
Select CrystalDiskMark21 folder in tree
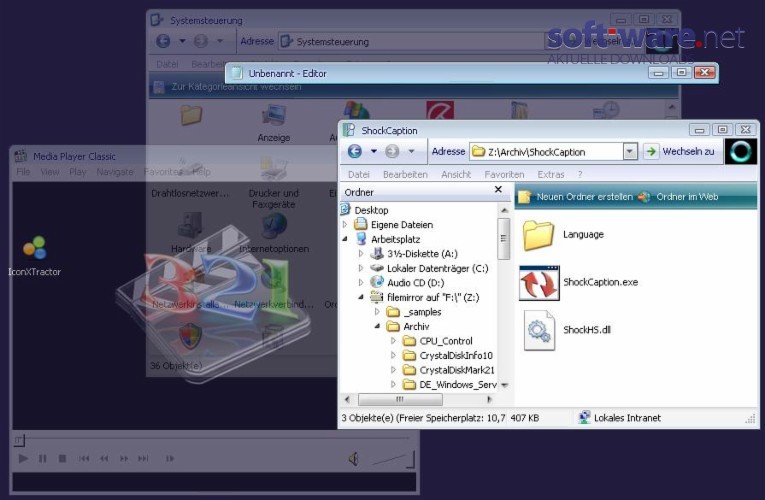457,370
